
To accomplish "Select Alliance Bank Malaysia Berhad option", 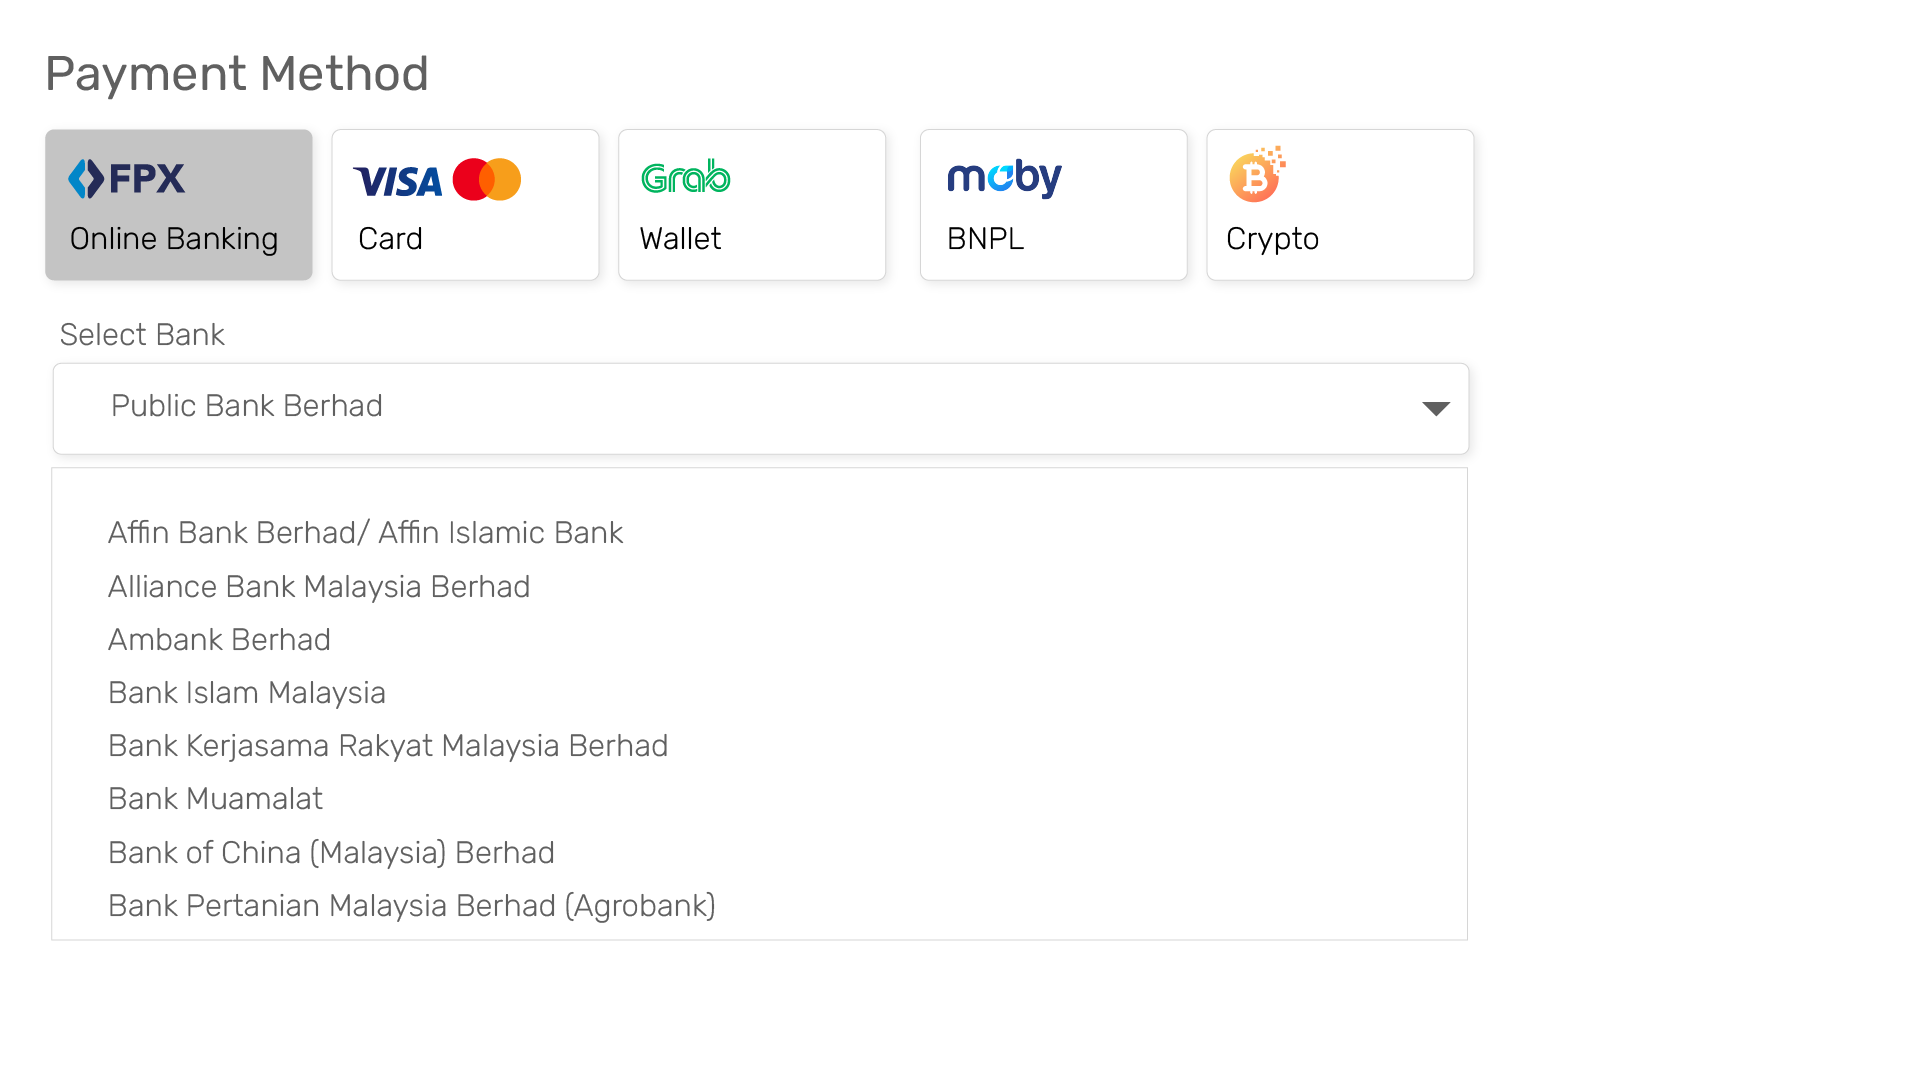I will pyautogui.click(x=319, y=587).
